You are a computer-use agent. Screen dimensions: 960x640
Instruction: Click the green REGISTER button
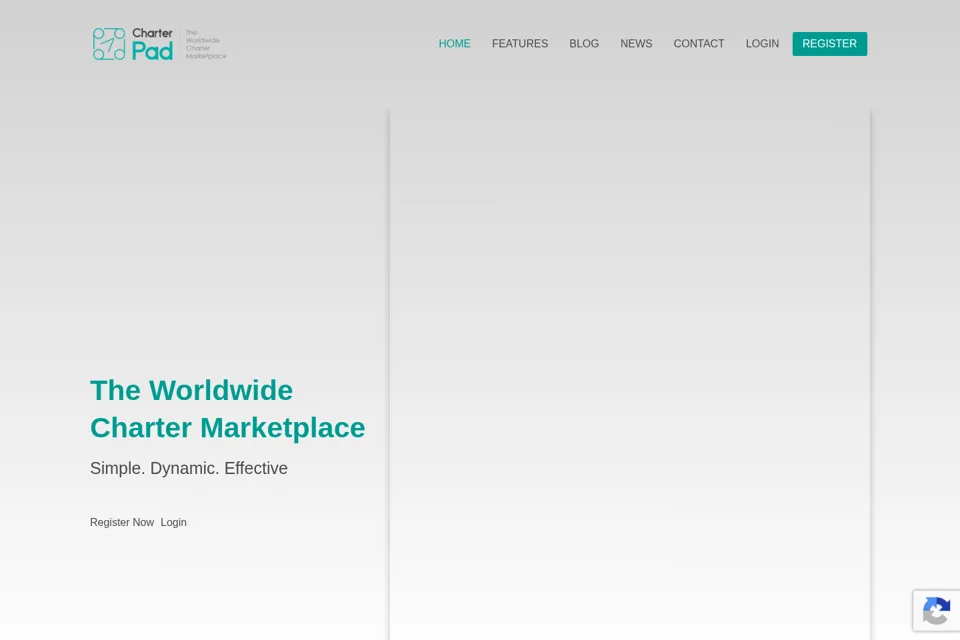click(x=830, y=43)
